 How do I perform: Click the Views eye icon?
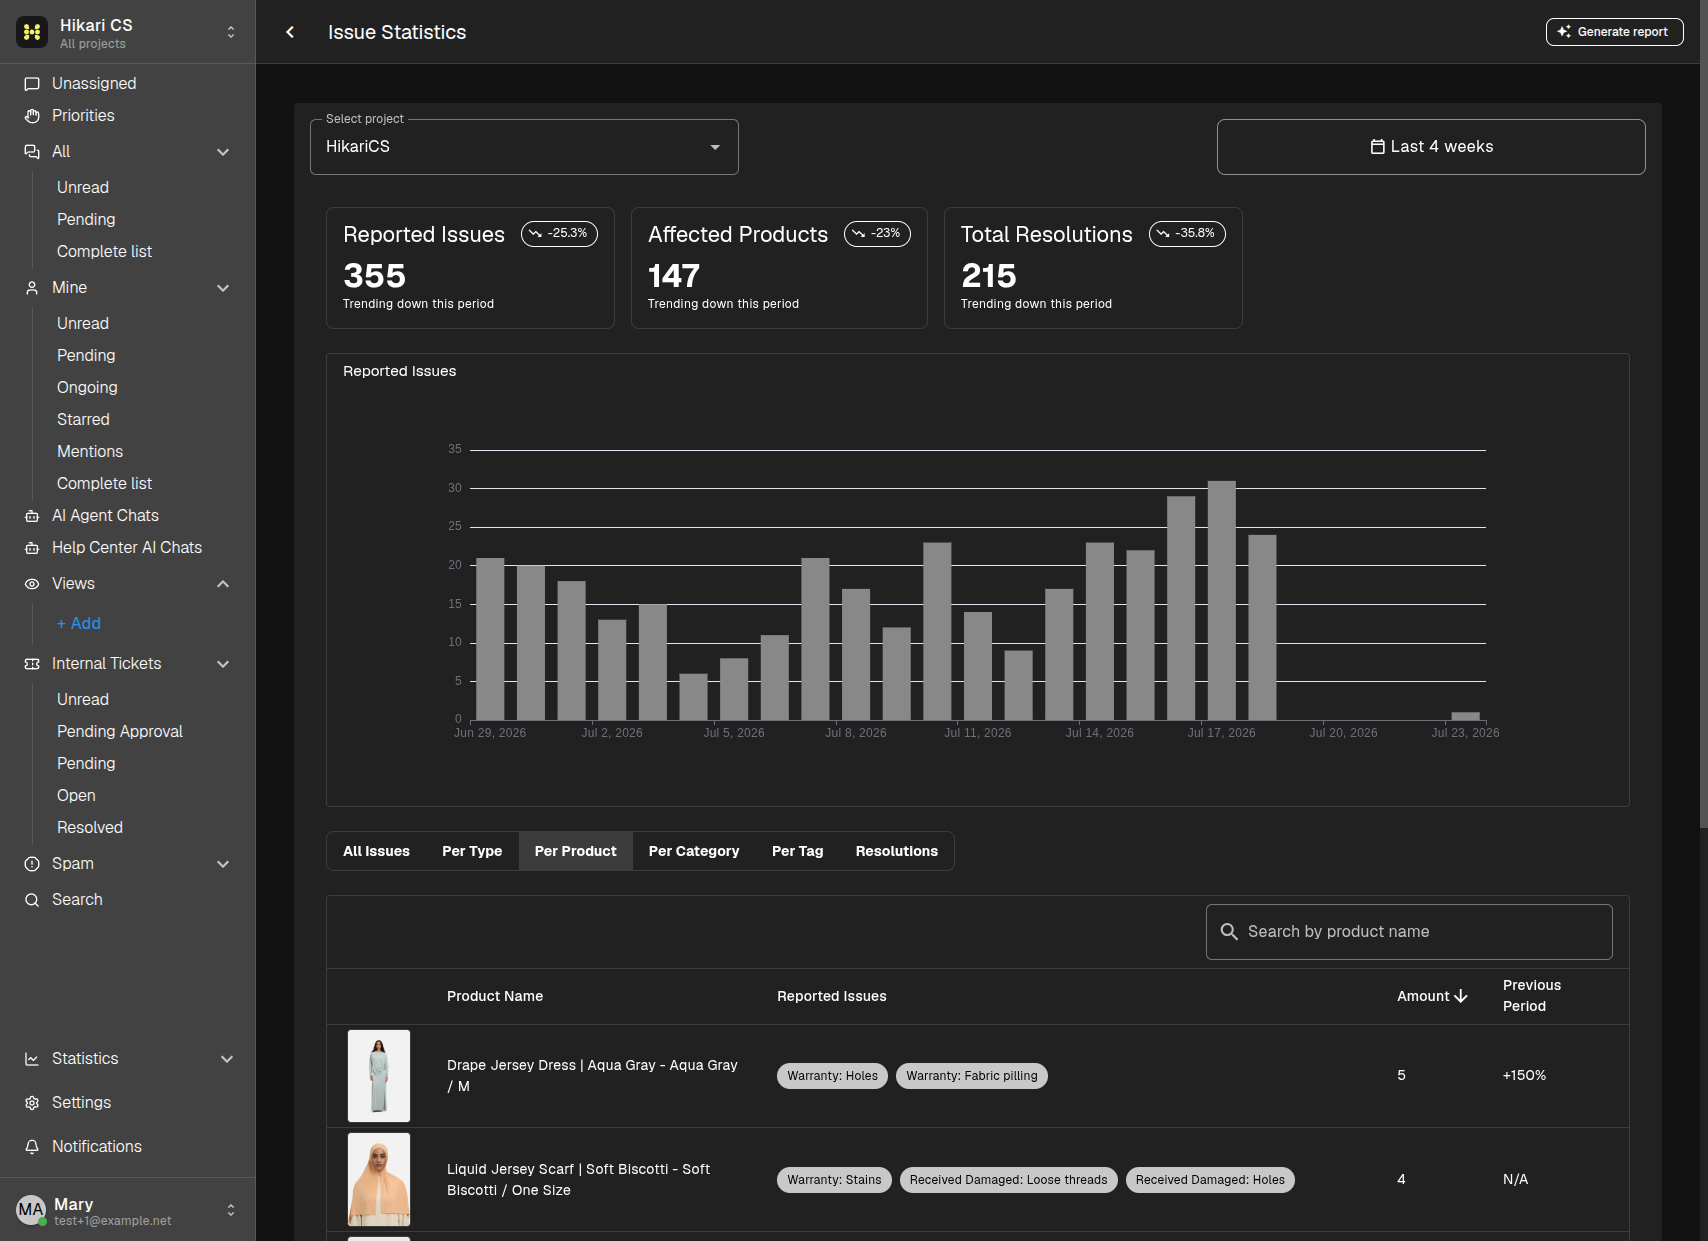[x=32, y=584]
